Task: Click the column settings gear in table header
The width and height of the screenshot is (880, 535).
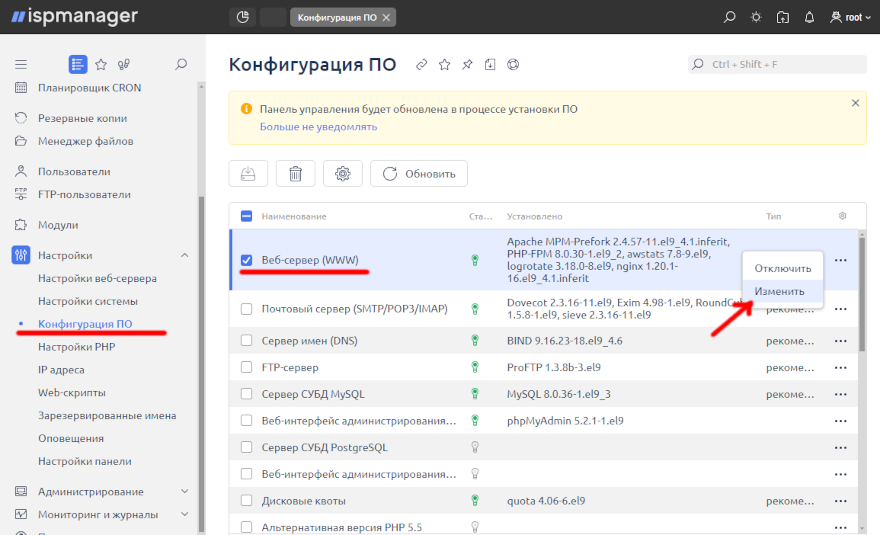Action: pyautogui.click(x=842, y=216)
